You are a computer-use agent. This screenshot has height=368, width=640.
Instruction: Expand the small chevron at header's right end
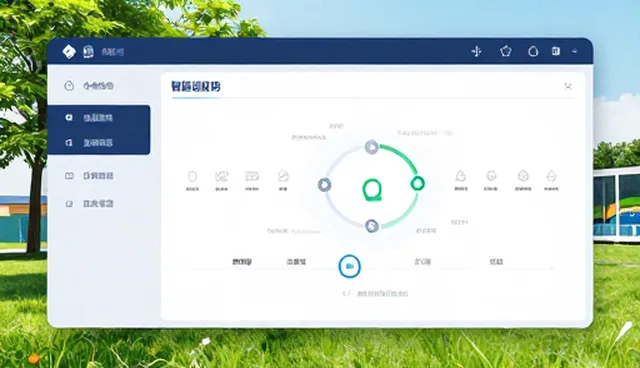coord(575,51)
